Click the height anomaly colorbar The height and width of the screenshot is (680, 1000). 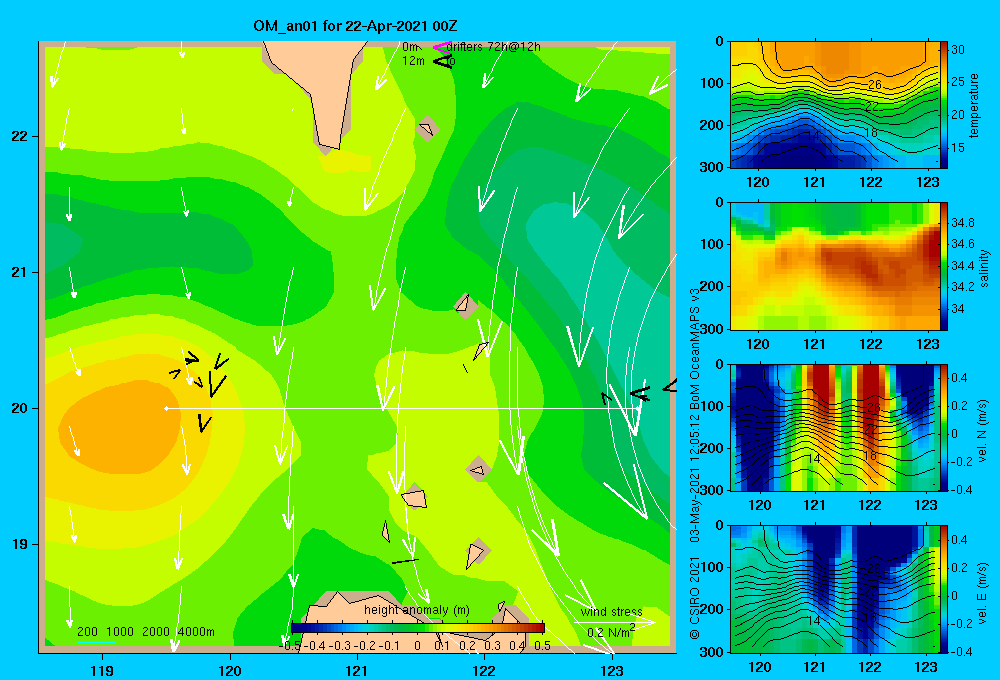pyautogui.click(x=418, y=628)
